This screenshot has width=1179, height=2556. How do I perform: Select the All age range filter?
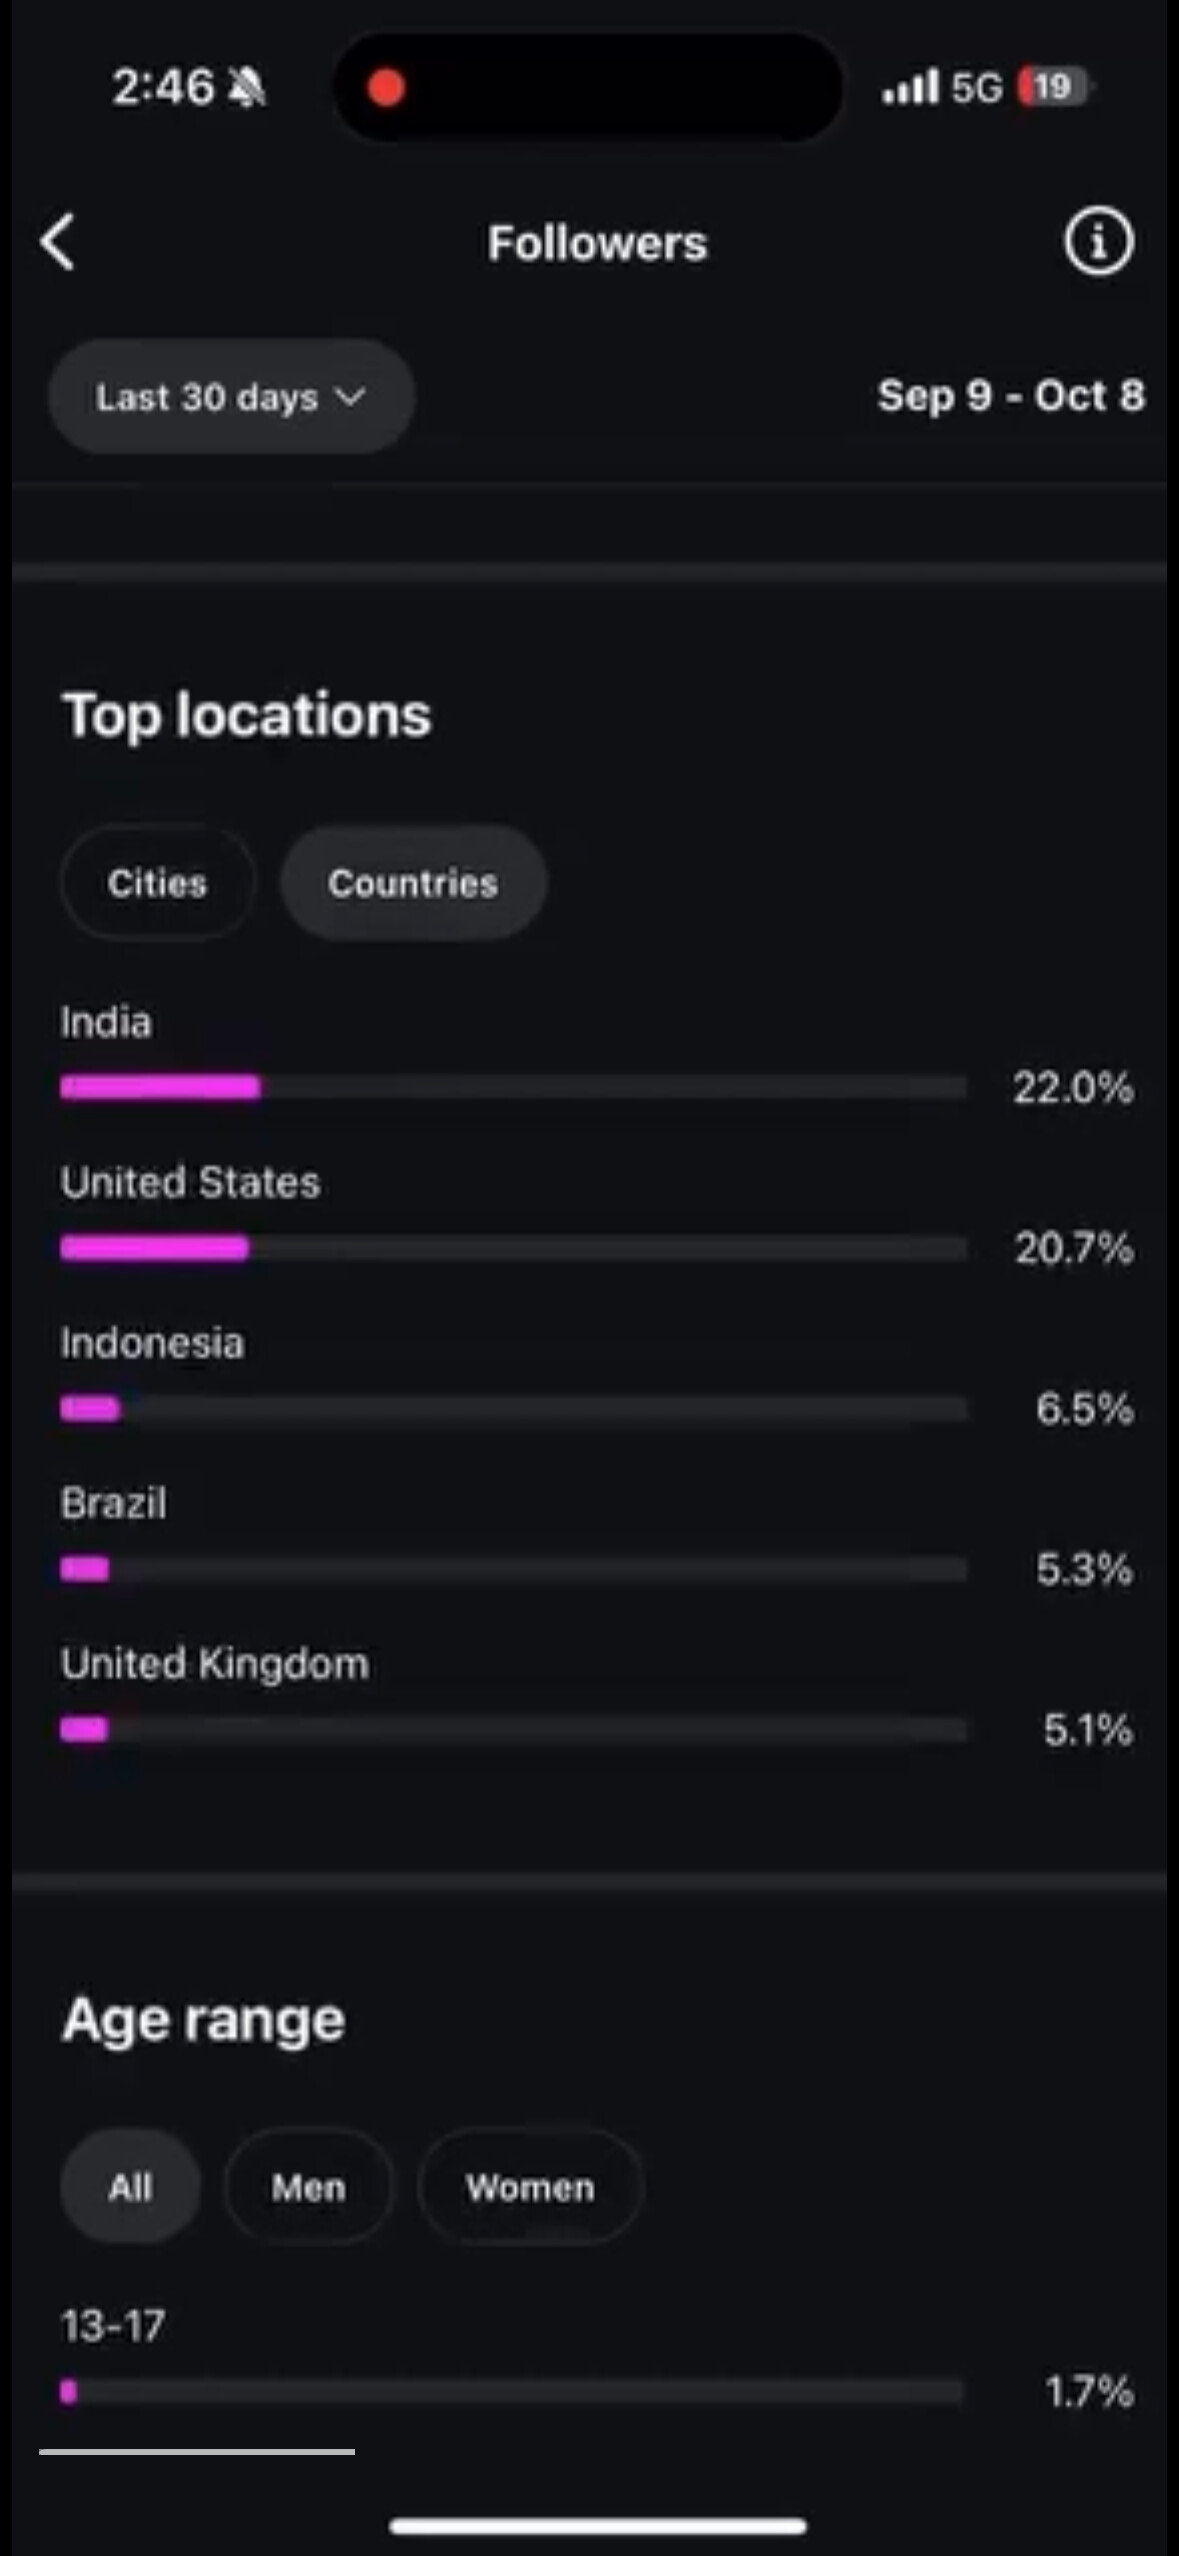130,2187
